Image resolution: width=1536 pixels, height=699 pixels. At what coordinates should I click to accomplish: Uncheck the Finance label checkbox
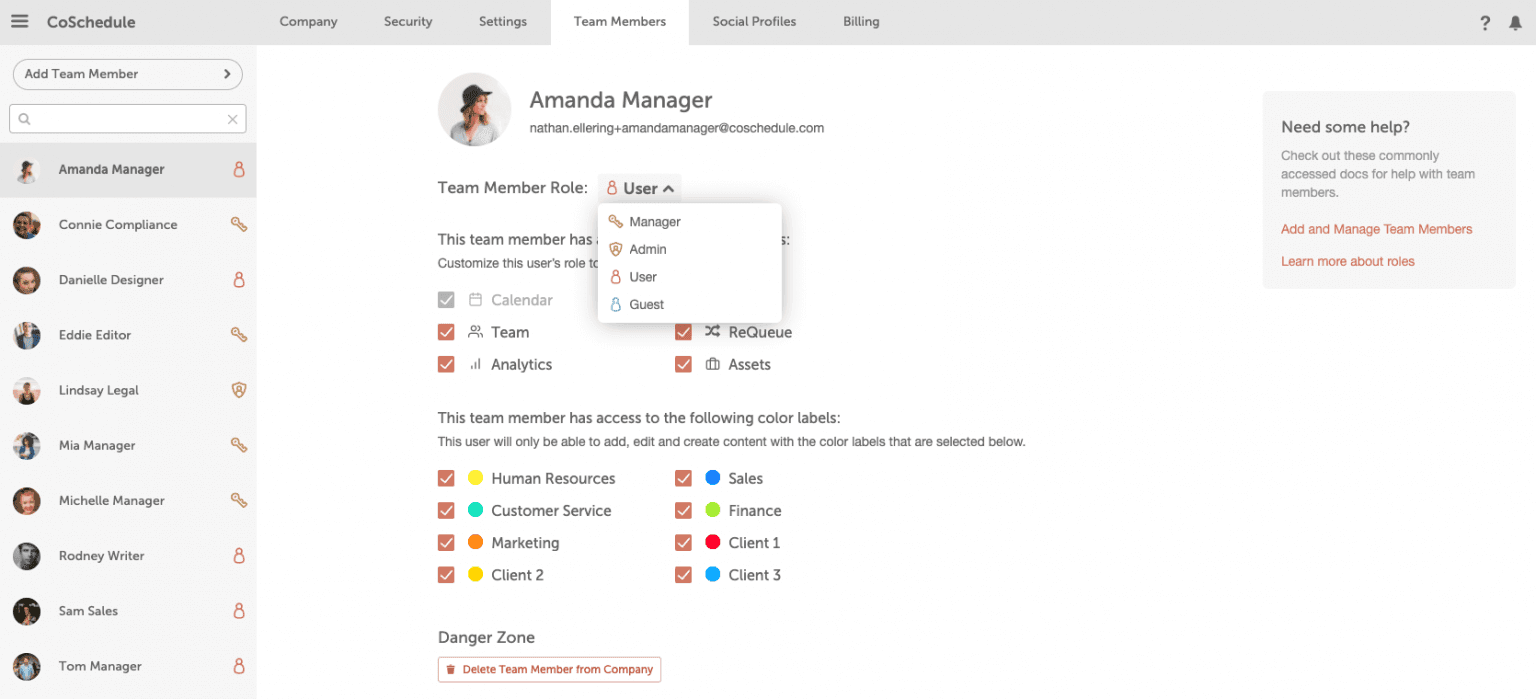pos(683,510)
